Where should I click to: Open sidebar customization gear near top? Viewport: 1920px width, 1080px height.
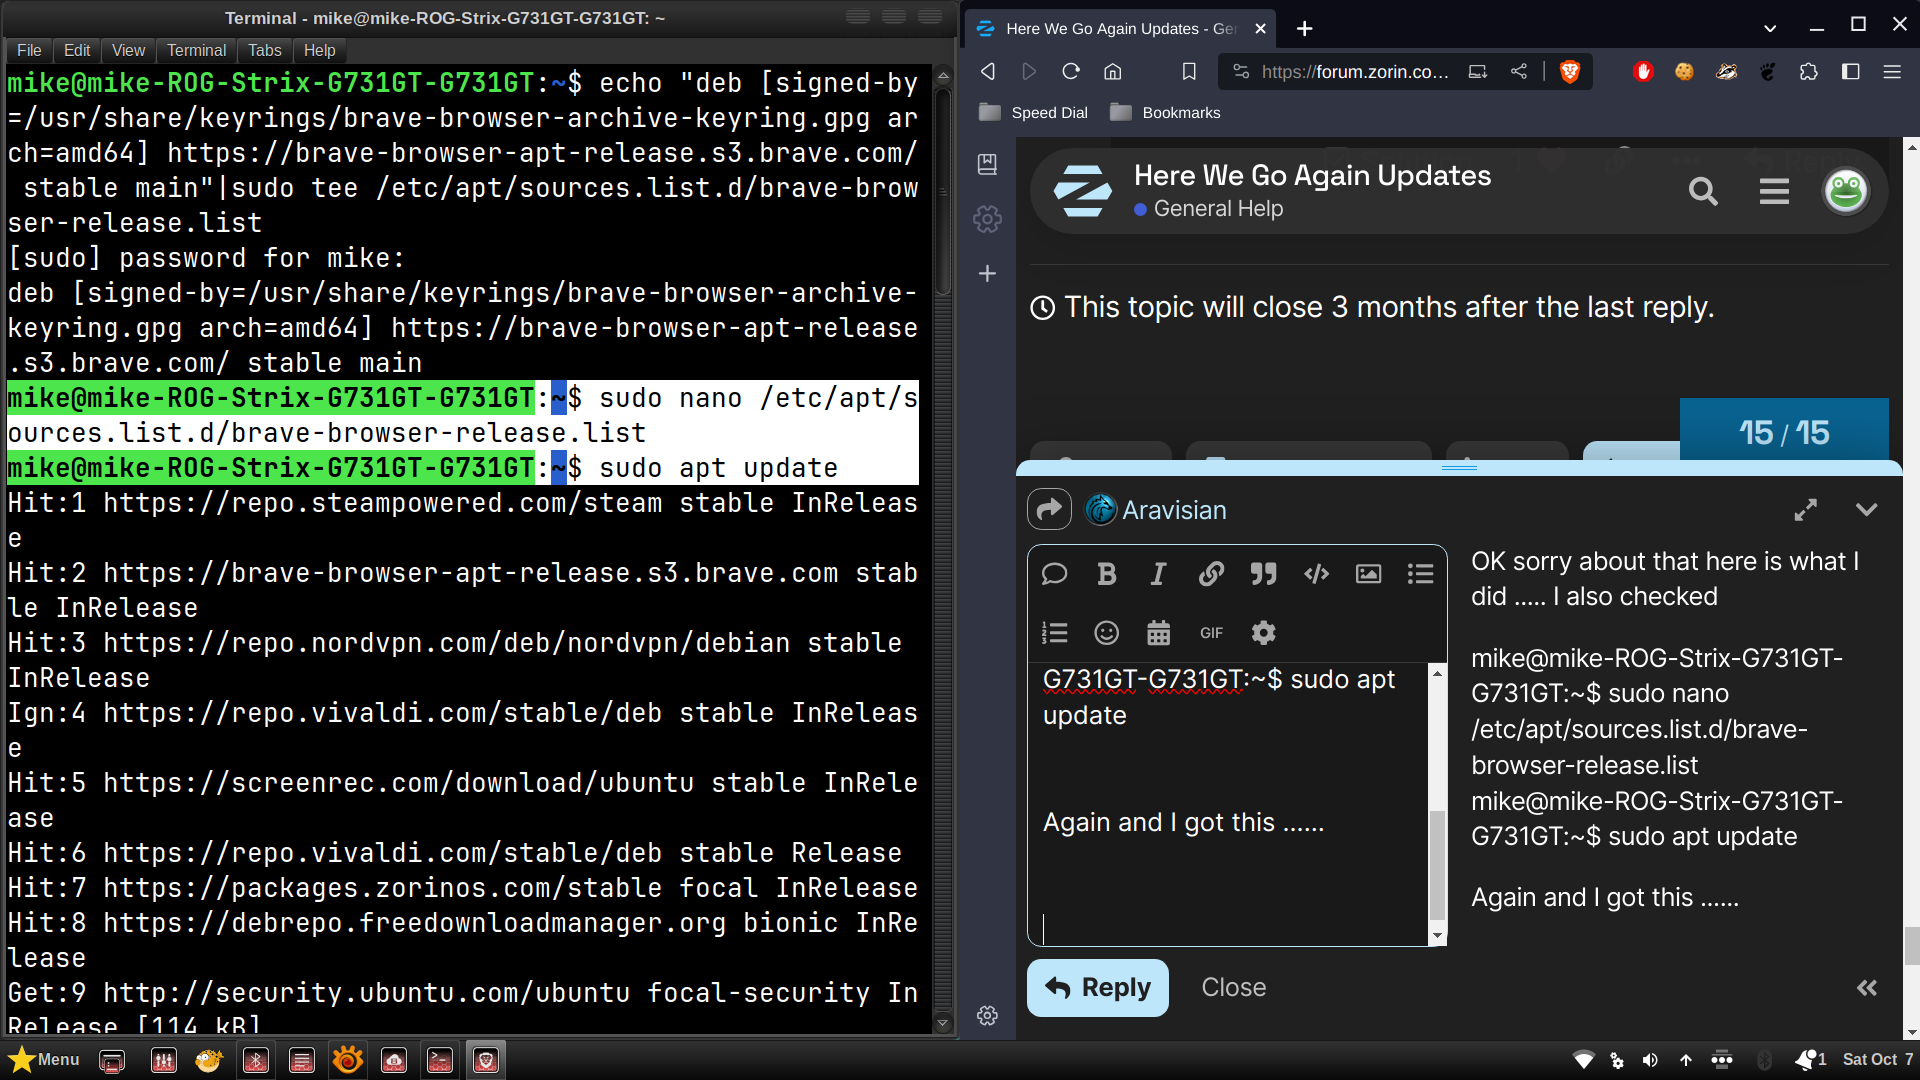pyautogui.click(x=987, y=219)
